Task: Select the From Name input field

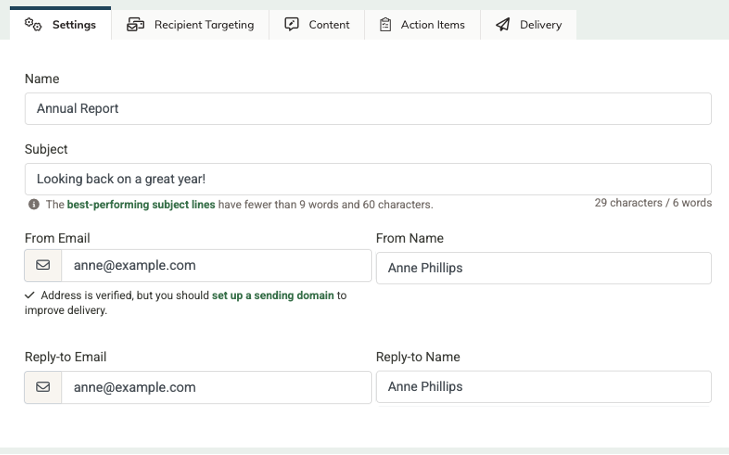Action: click(543, 268)
